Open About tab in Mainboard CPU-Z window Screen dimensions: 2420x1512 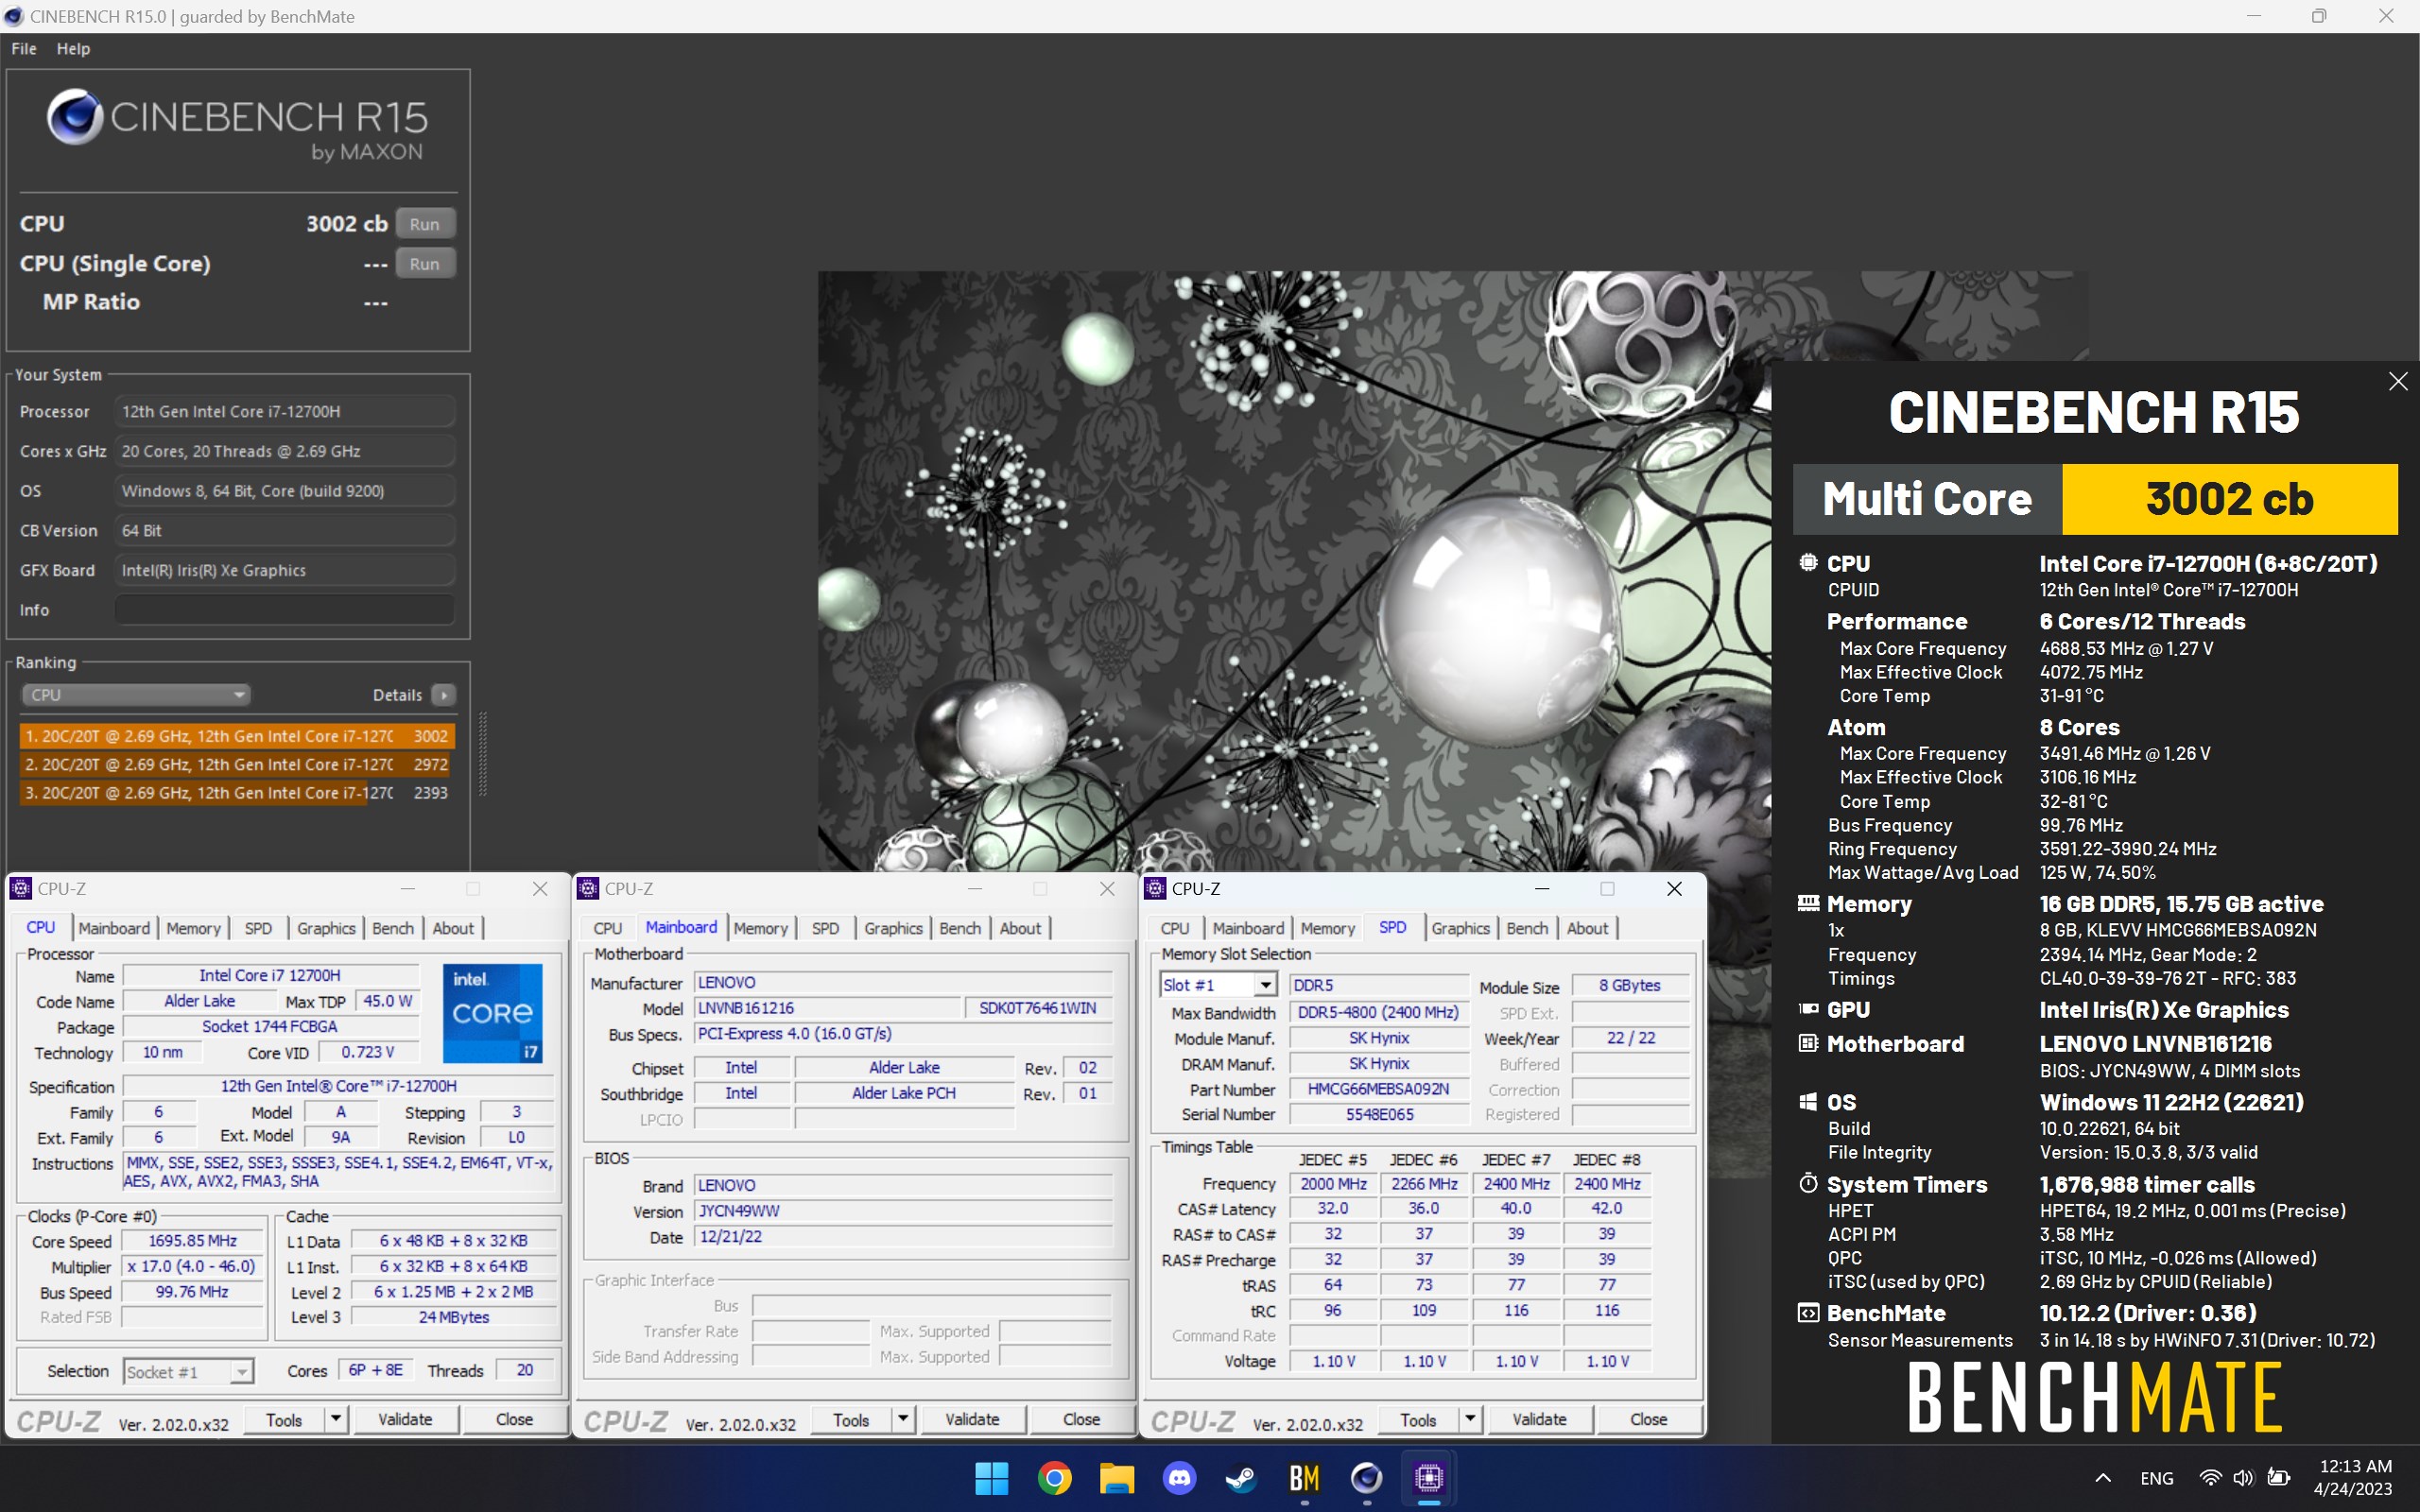1020,928
